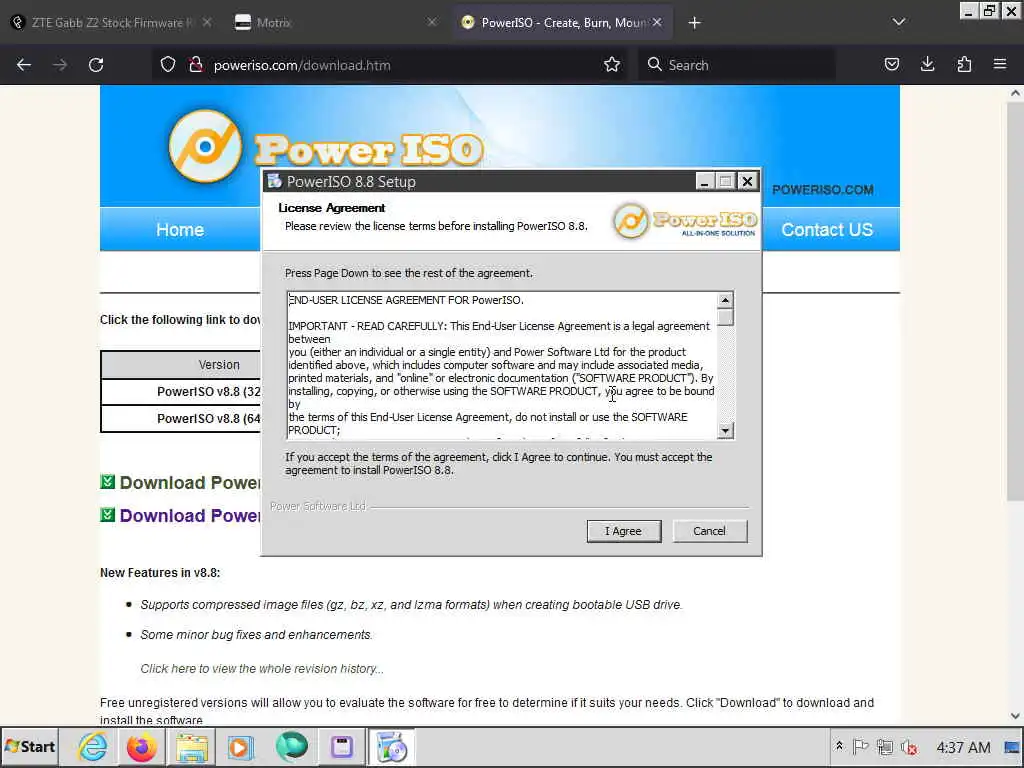The width and height of the screenshot is (1024, 768).
Task: Open the Pocket save icon
Action: click(892, 65)
